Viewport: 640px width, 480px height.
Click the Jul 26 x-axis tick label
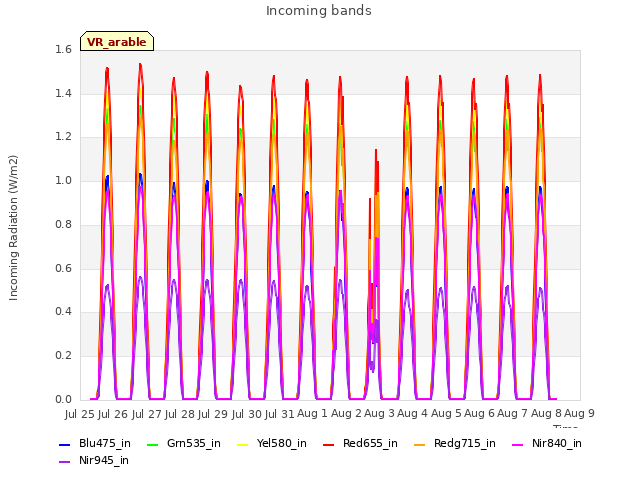pyautogui.click(x=113, y=414)
